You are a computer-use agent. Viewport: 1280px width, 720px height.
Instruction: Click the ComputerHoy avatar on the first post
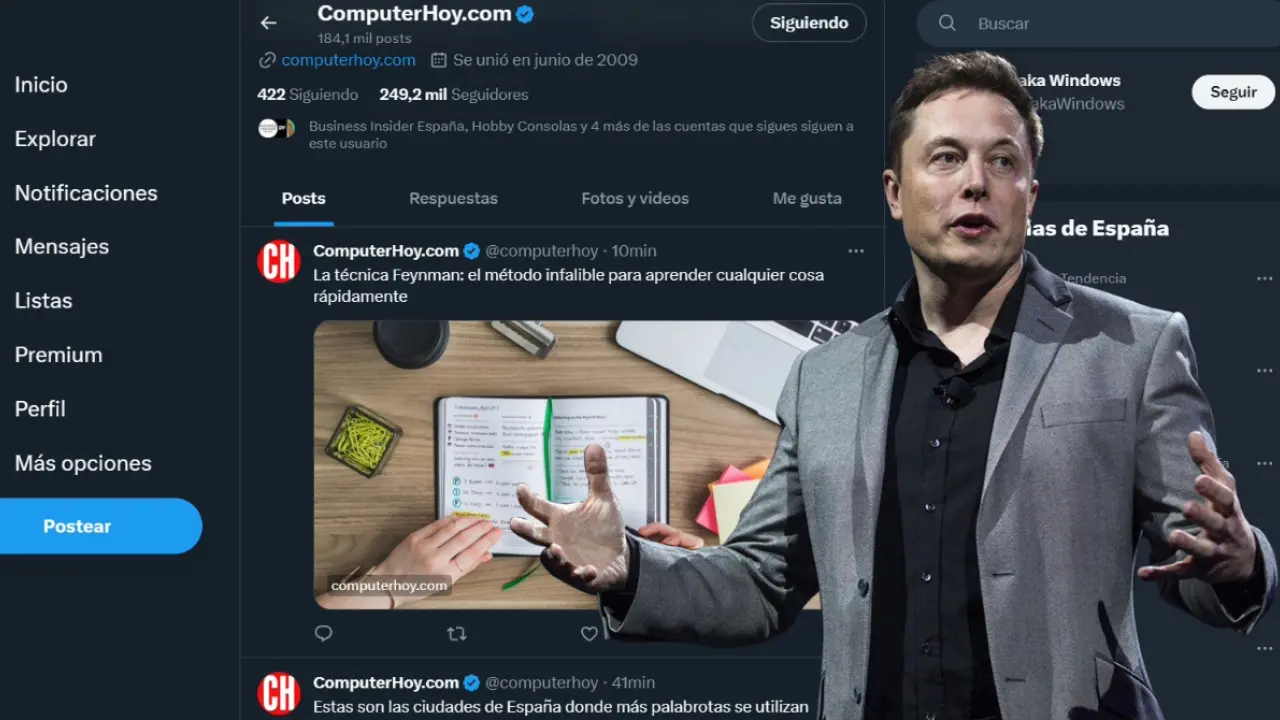(x=279, y=261)
